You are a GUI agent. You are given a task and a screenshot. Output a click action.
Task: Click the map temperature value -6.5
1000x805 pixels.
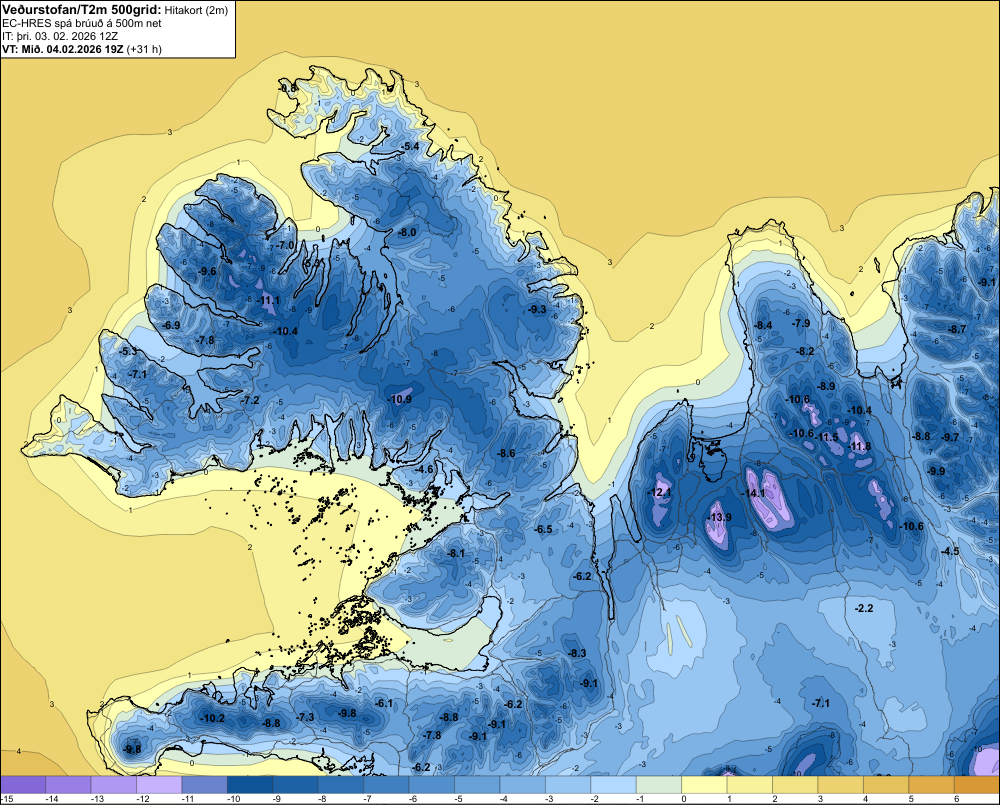tap(543, 529)
